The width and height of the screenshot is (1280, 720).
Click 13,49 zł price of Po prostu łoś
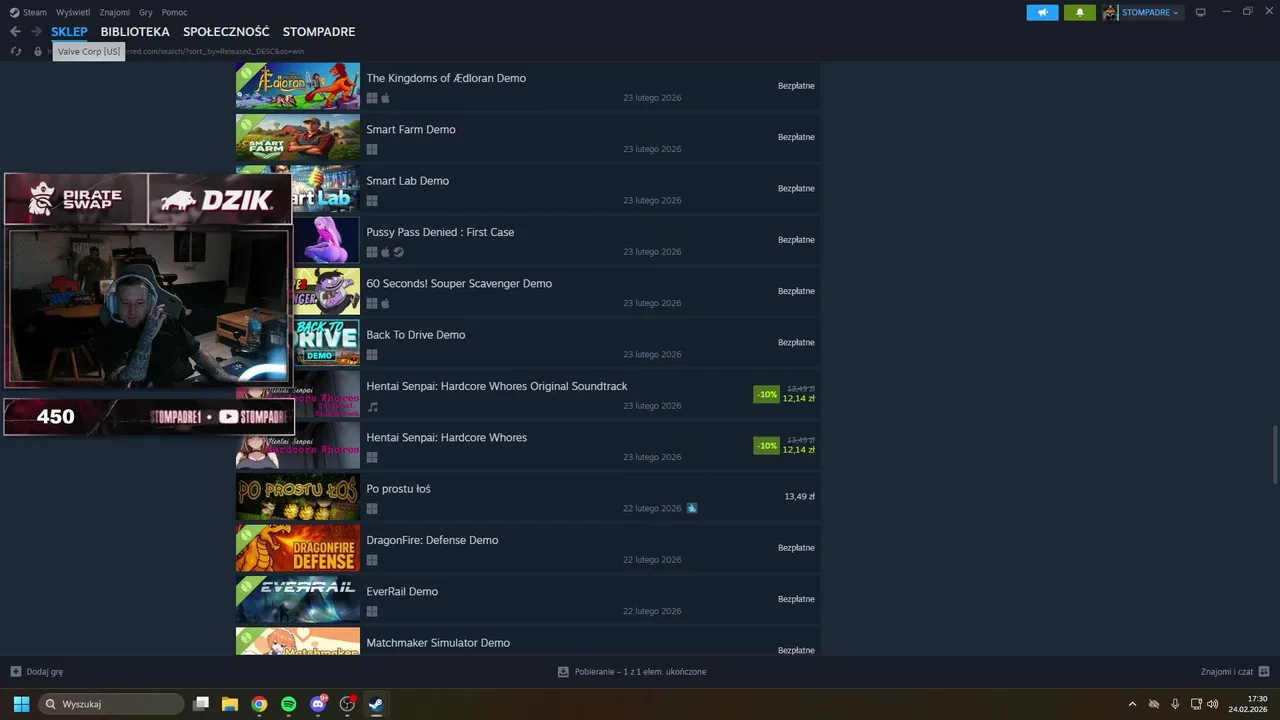pyautogui.click(x=799, y=496)
